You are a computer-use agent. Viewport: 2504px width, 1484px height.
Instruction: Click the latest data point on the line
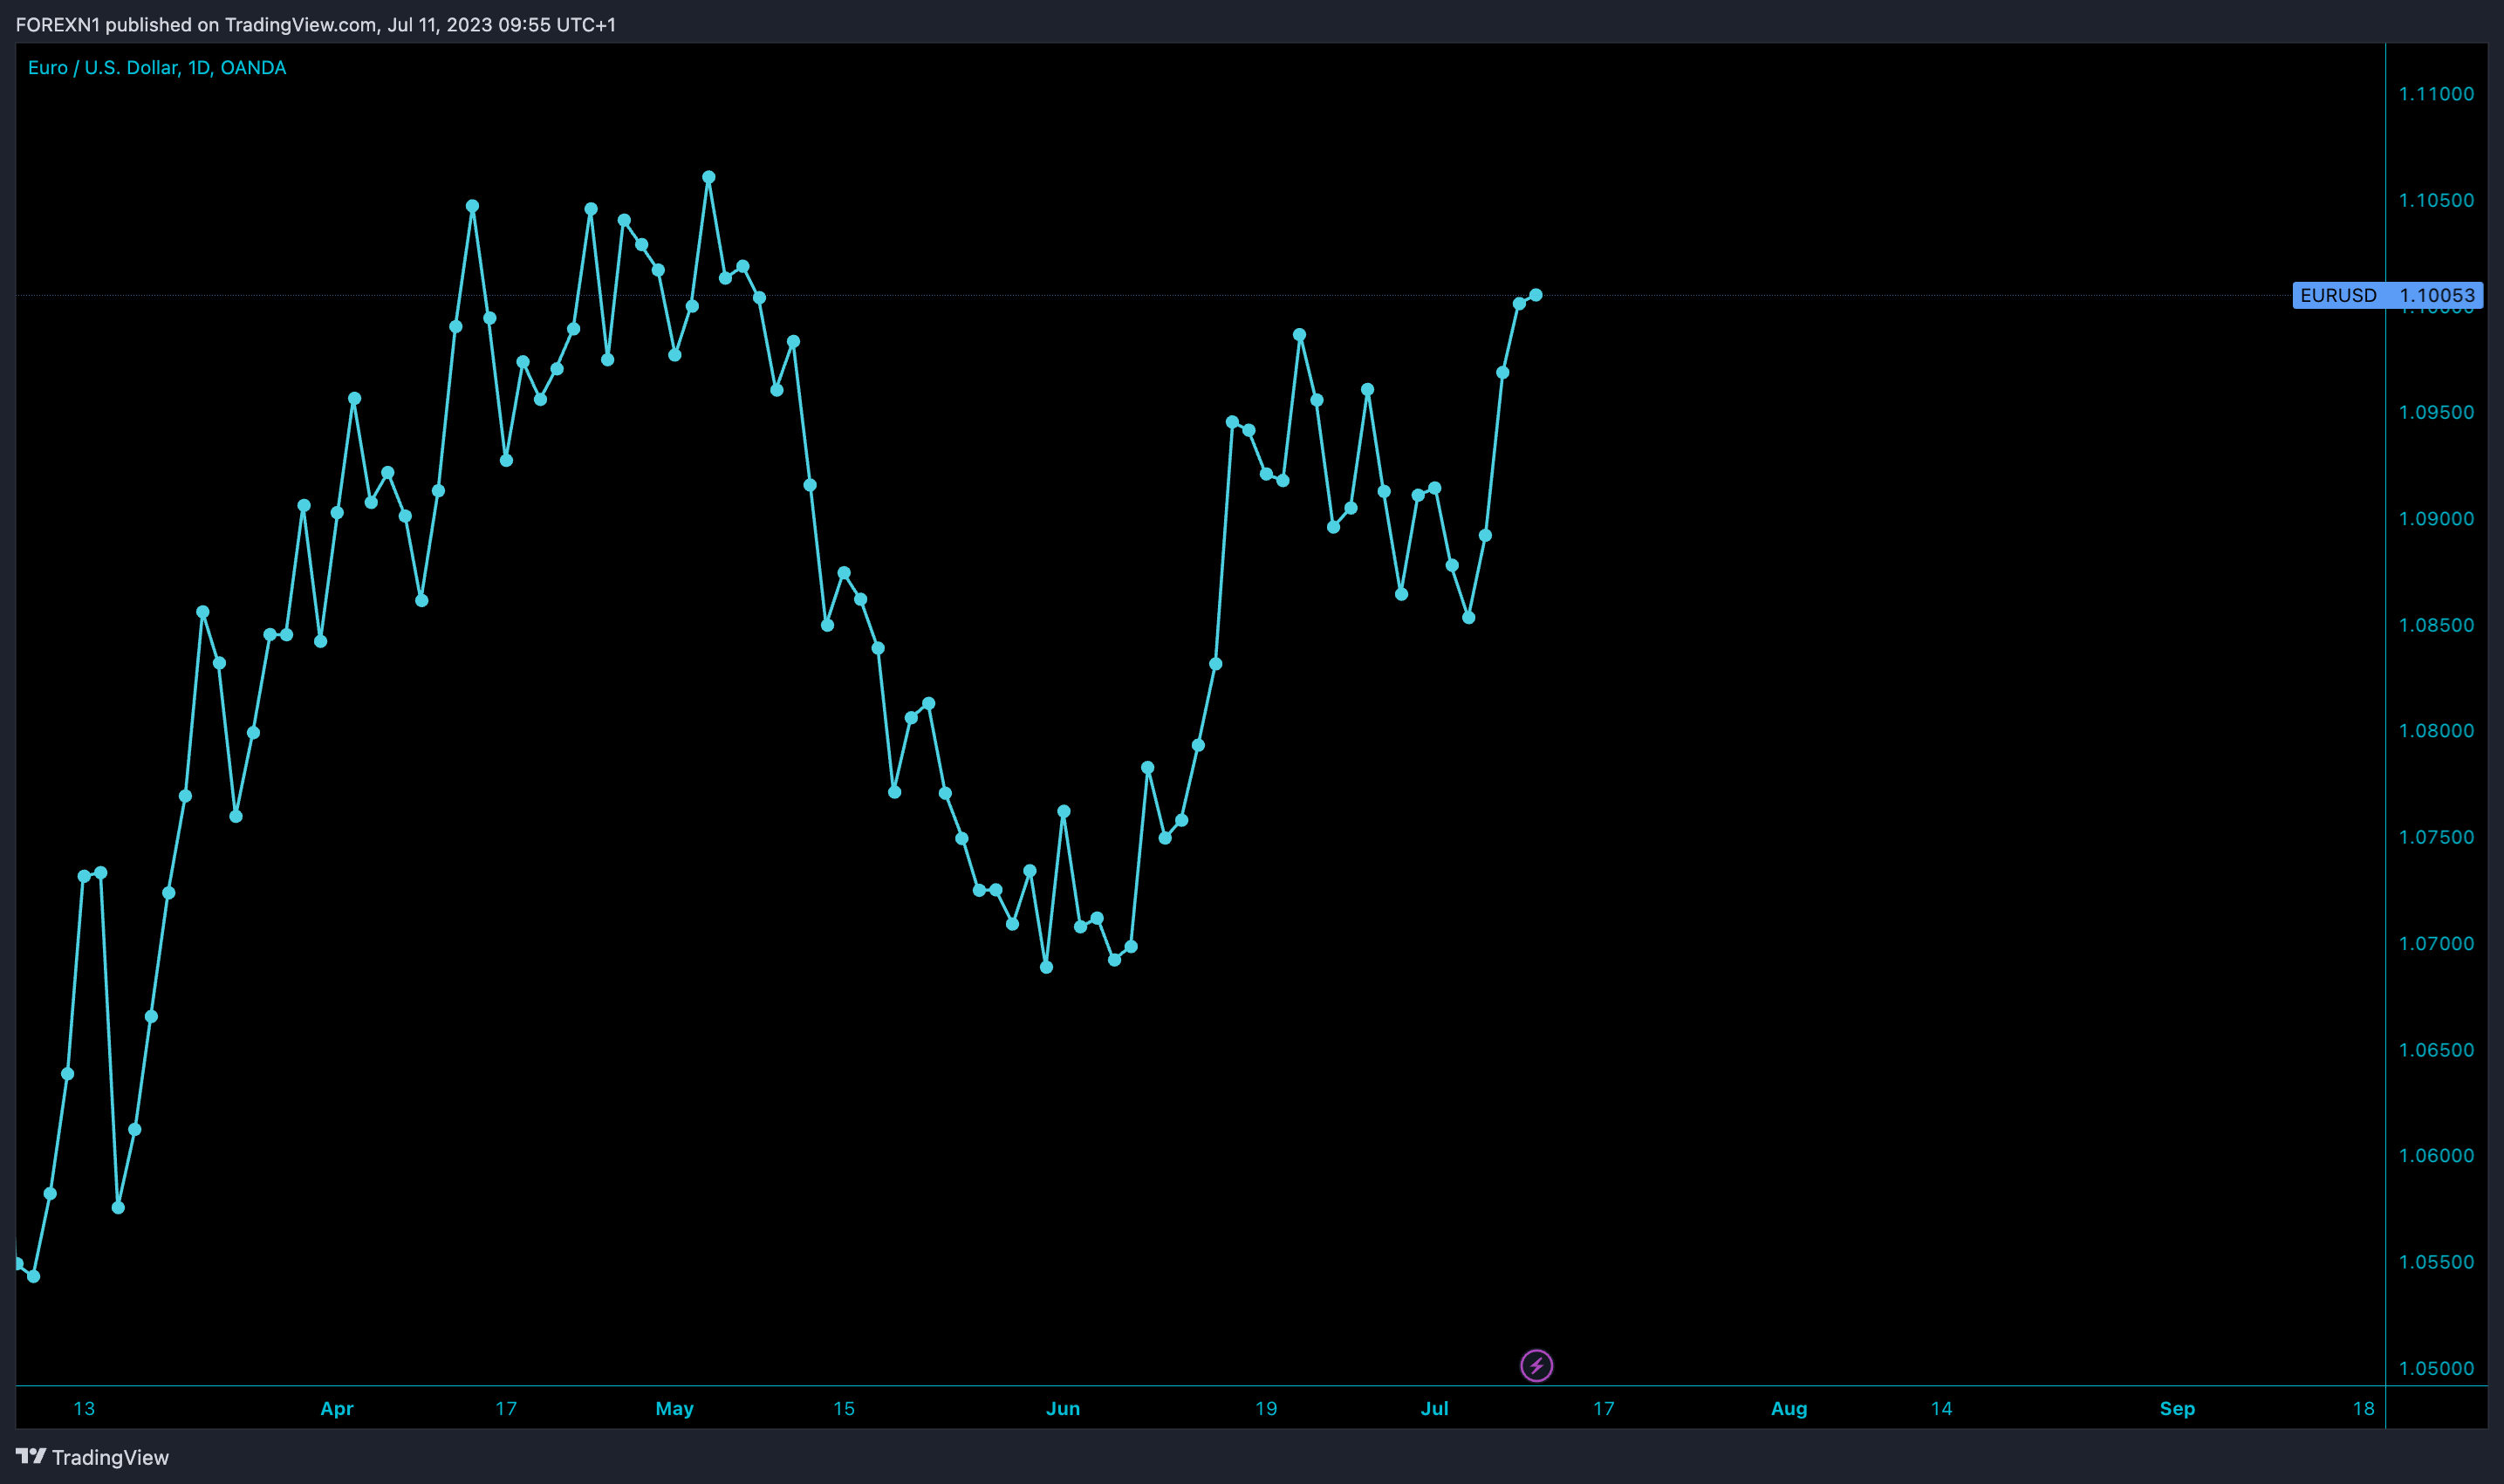click(1536, 295)
